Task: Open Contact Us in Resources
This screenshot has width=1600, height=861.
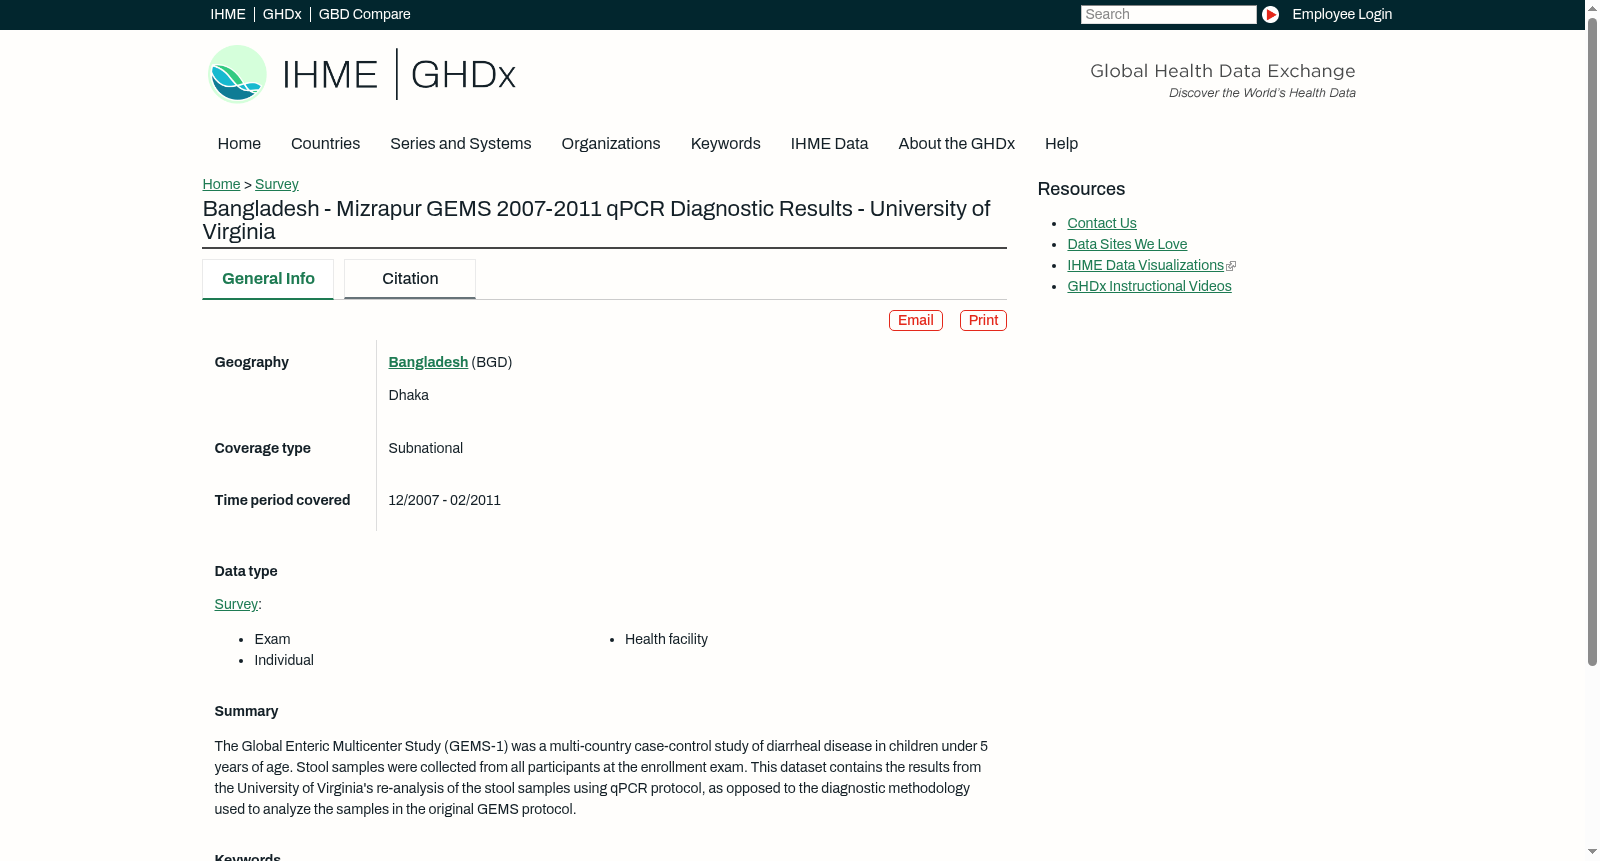Action: click(x=1102, y=223)
